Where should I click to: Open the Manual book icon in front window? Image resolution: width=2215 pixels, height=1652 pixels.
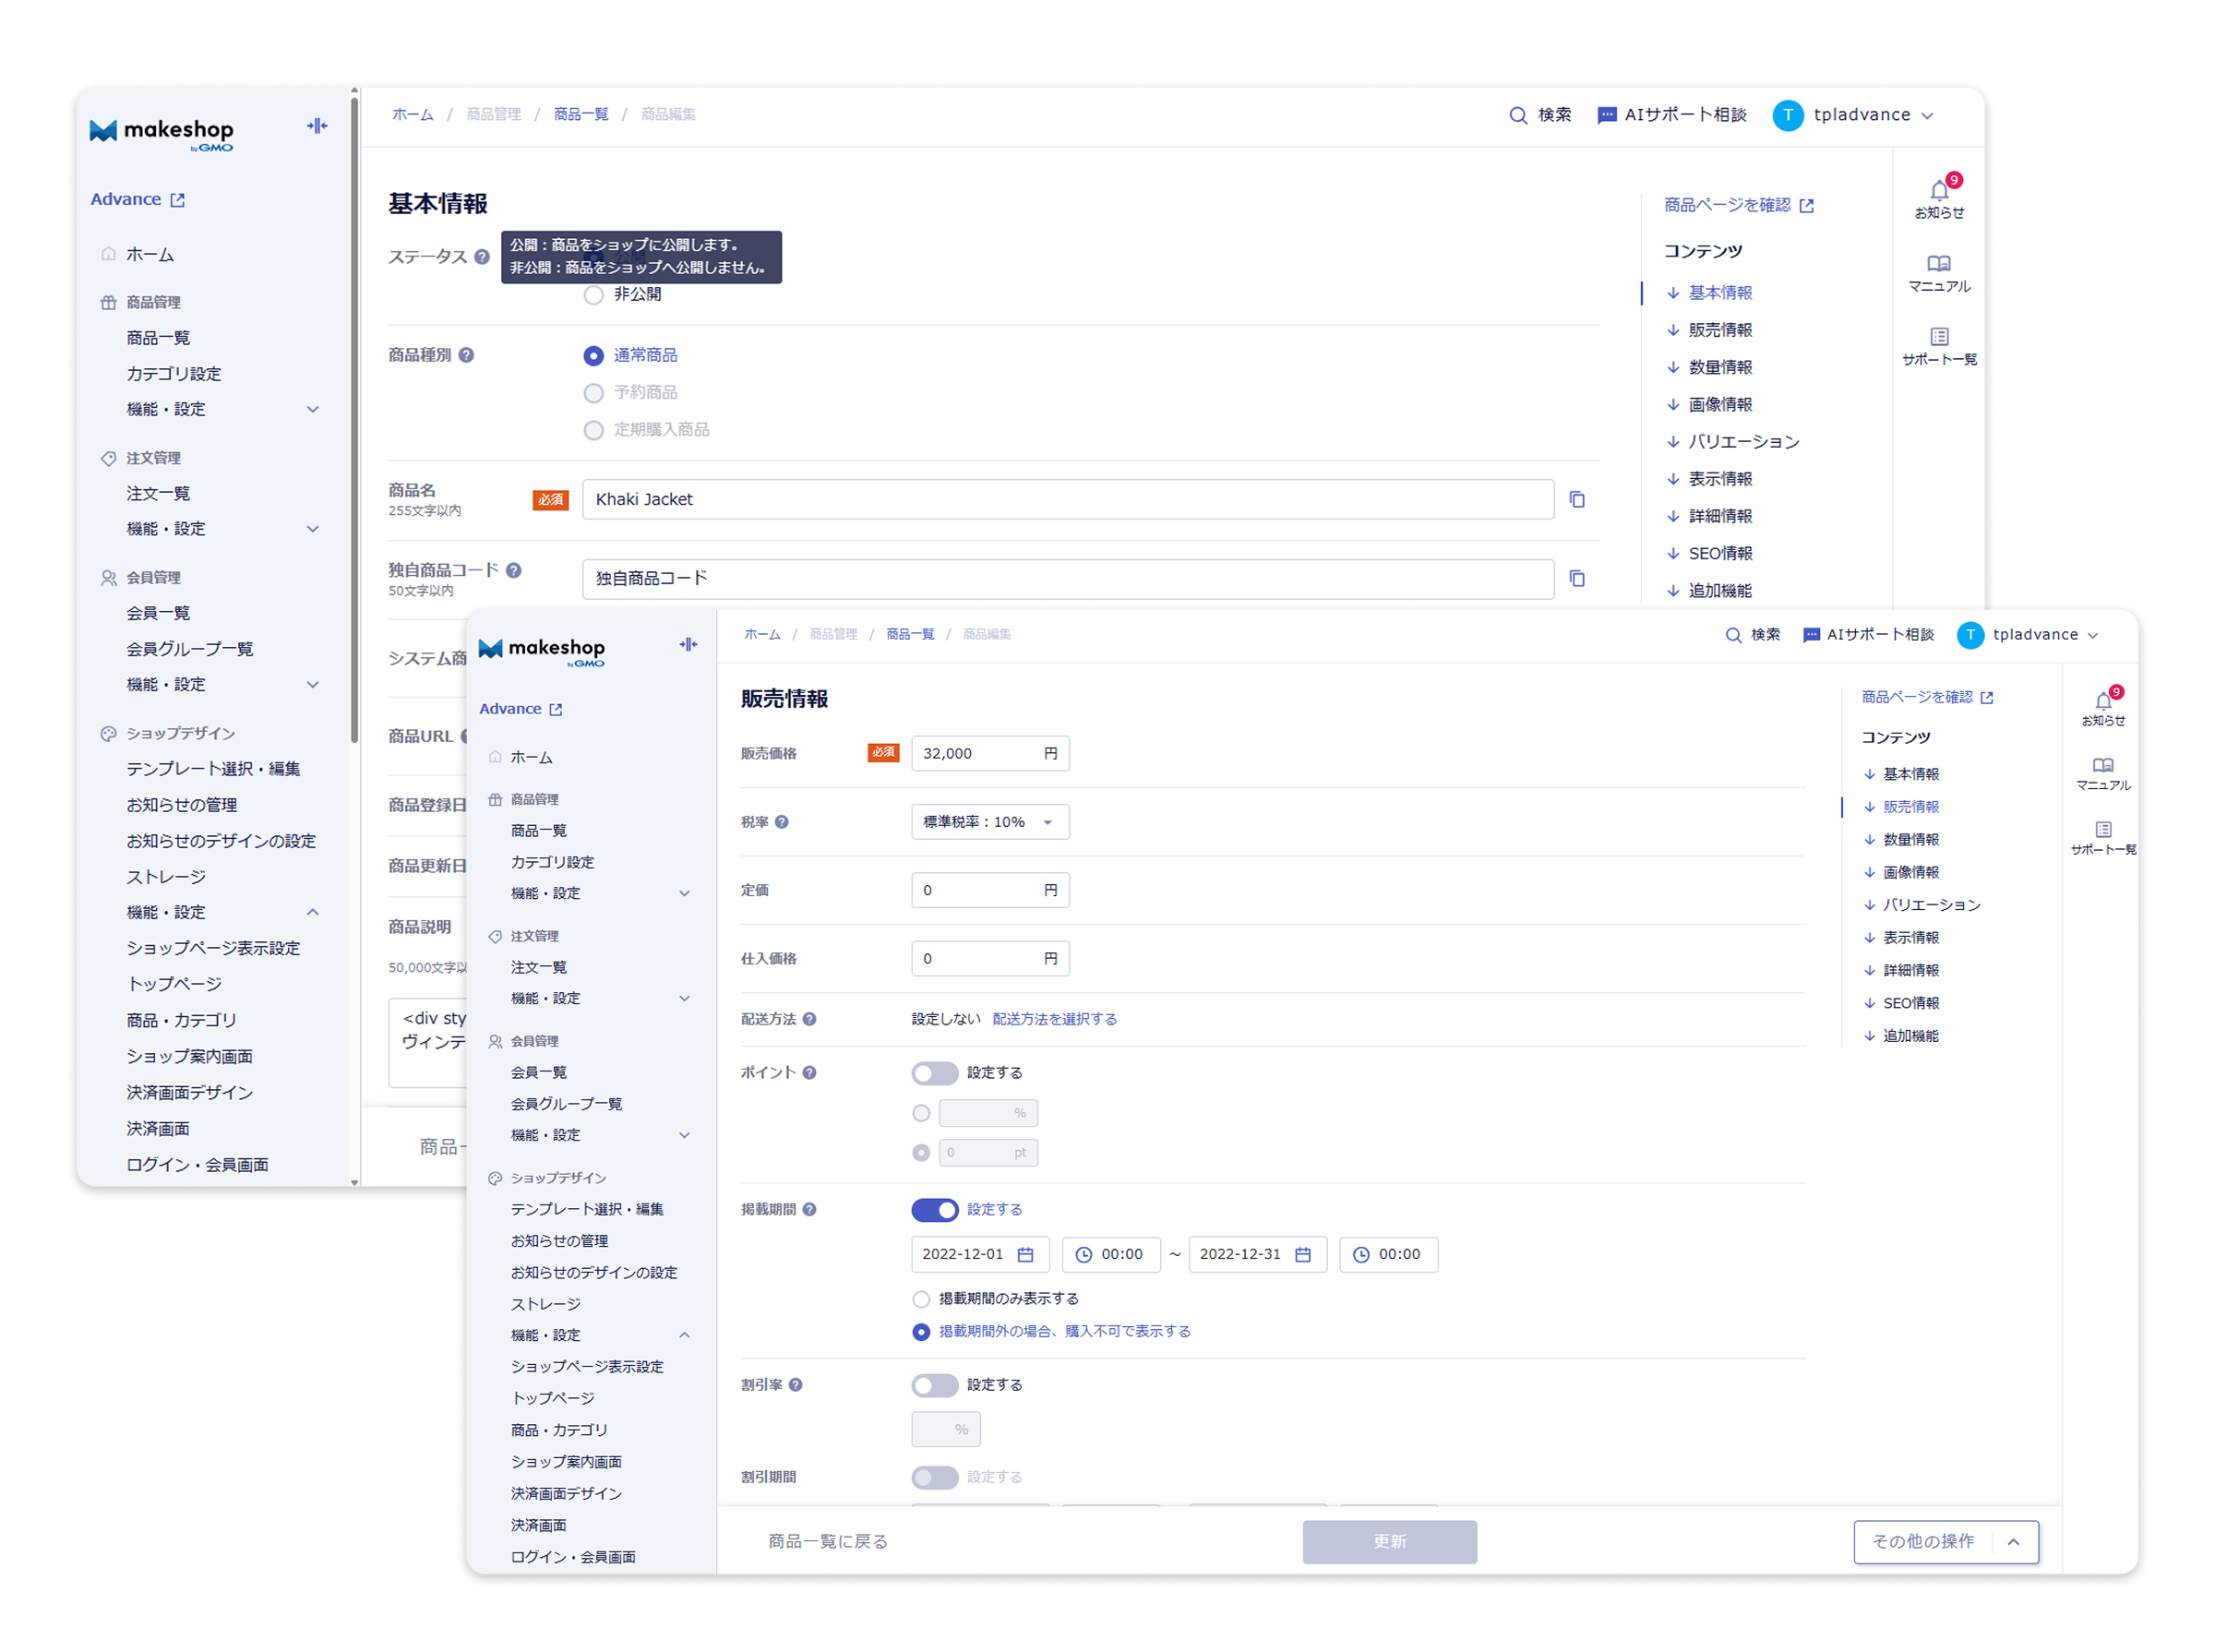2103,766
